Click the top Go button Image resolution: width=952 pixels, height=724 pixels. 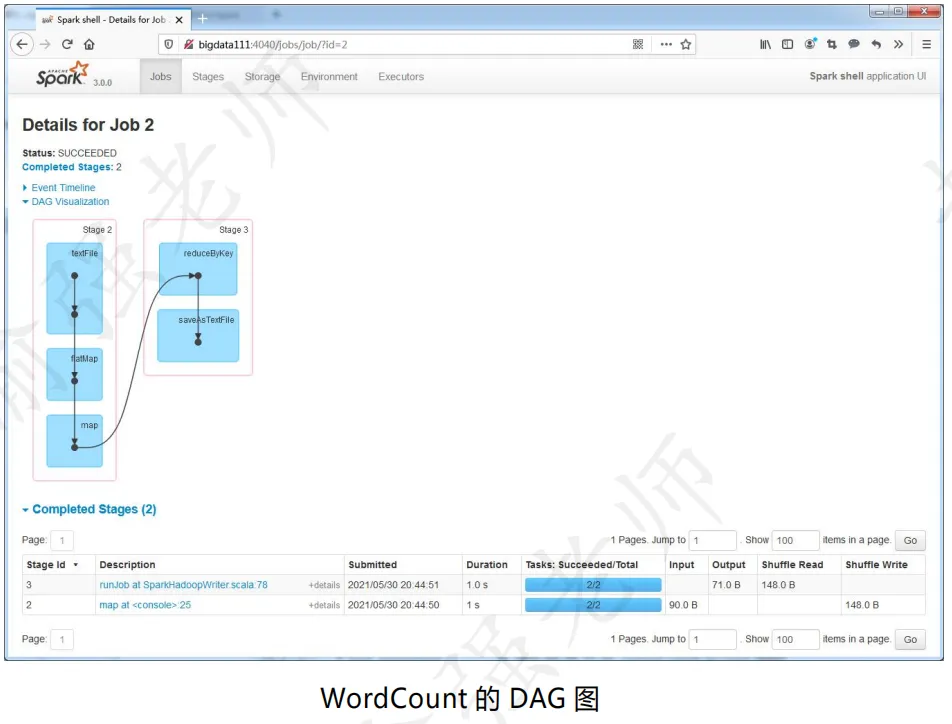click(910, 540)
